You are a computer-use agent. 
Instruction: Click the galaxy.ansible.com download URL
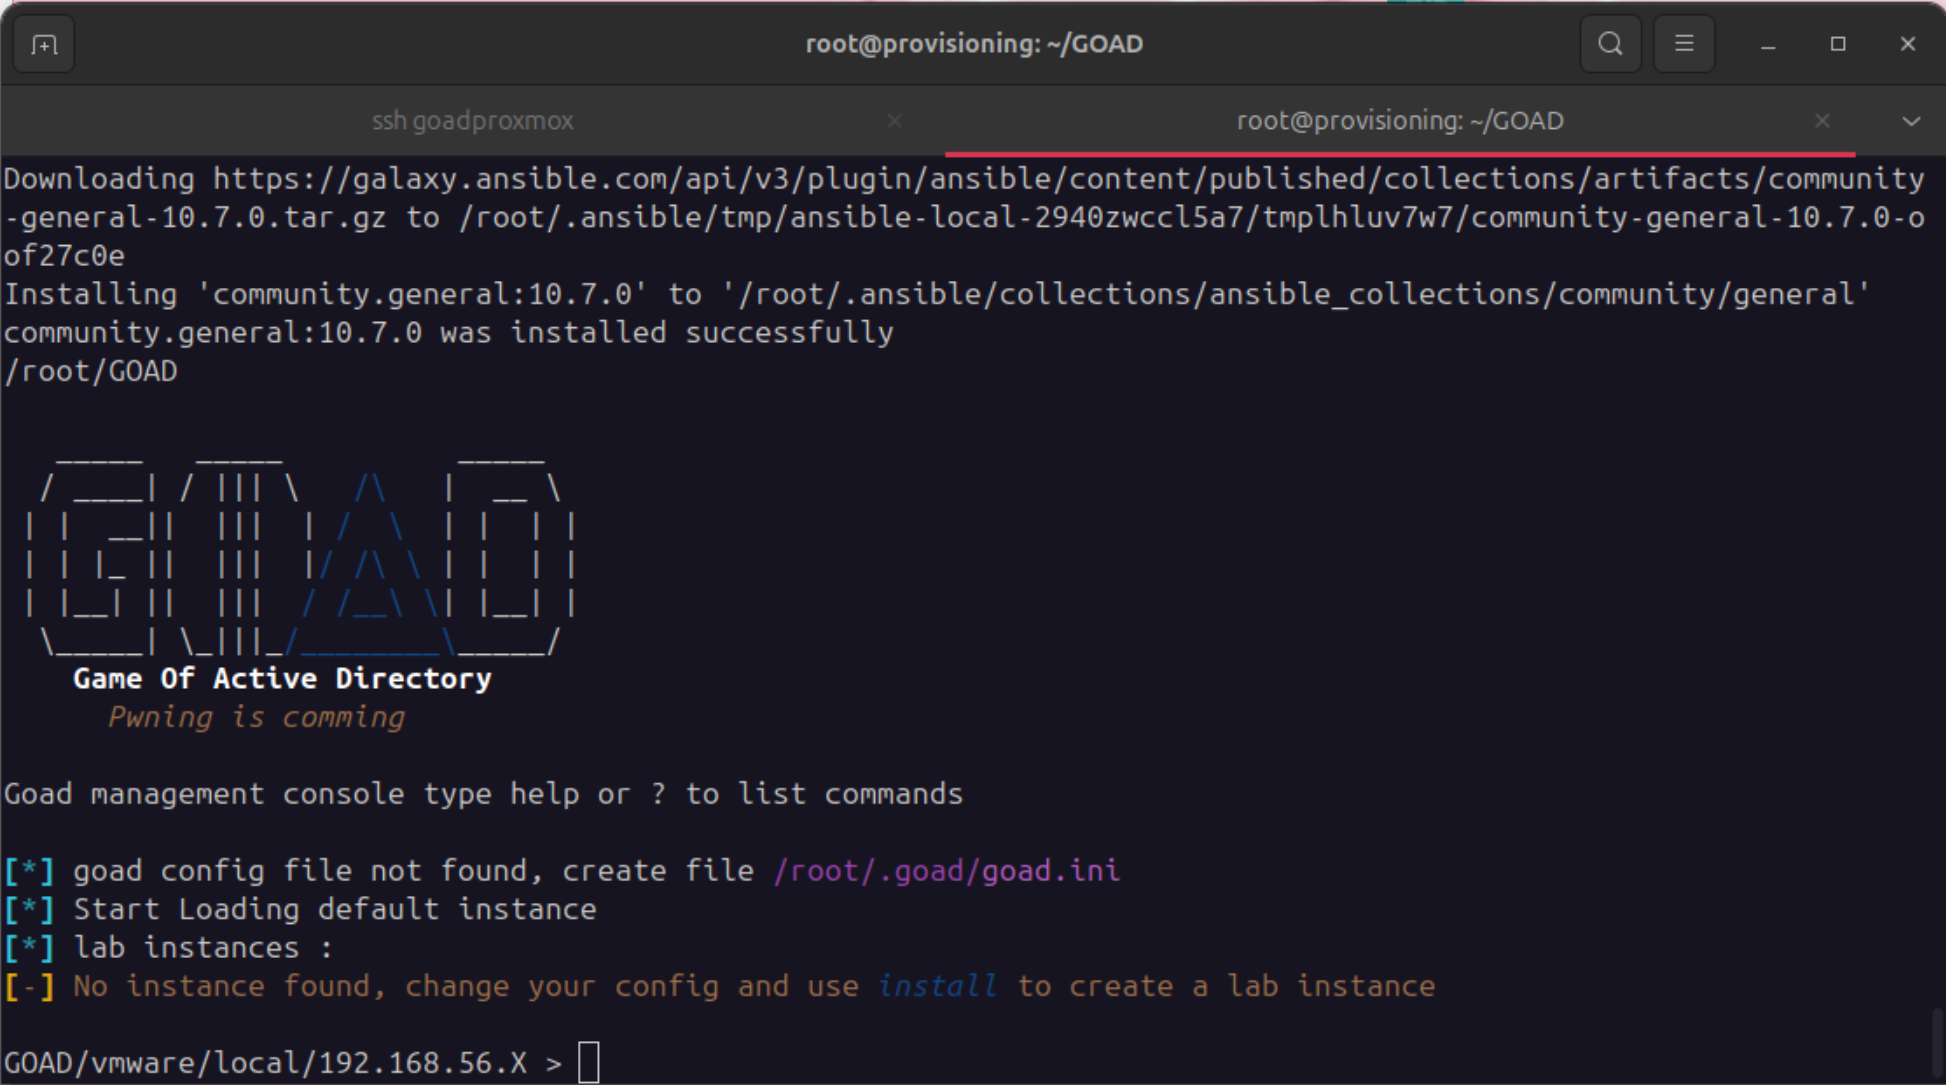tap(1068, 179)
